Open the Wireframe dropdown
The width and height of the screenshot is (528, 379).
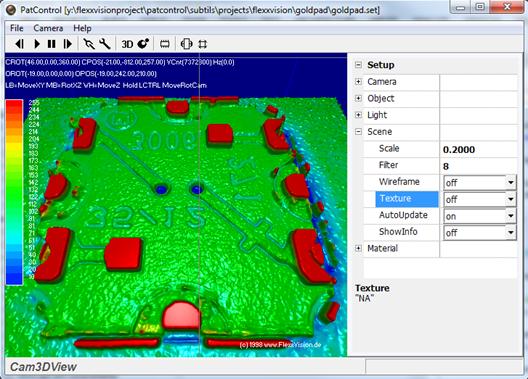point(510,182)
